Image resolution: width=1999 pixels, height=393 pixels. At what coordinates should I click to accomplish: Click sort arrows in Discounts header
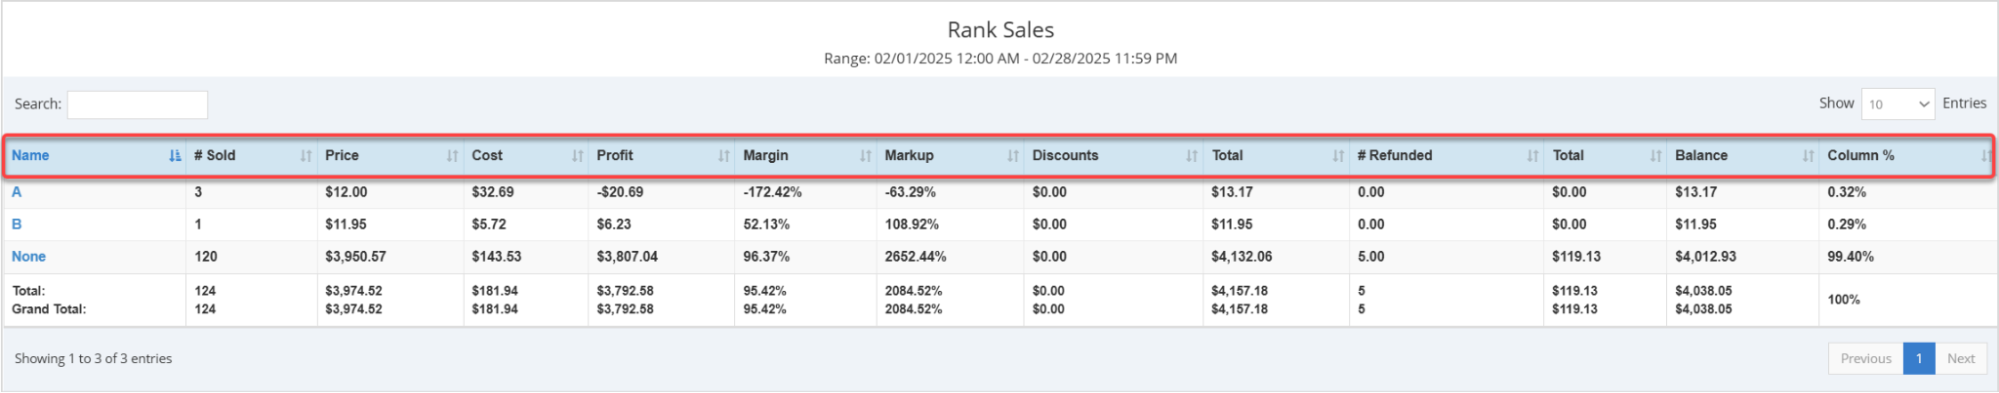click(1191, 156)
